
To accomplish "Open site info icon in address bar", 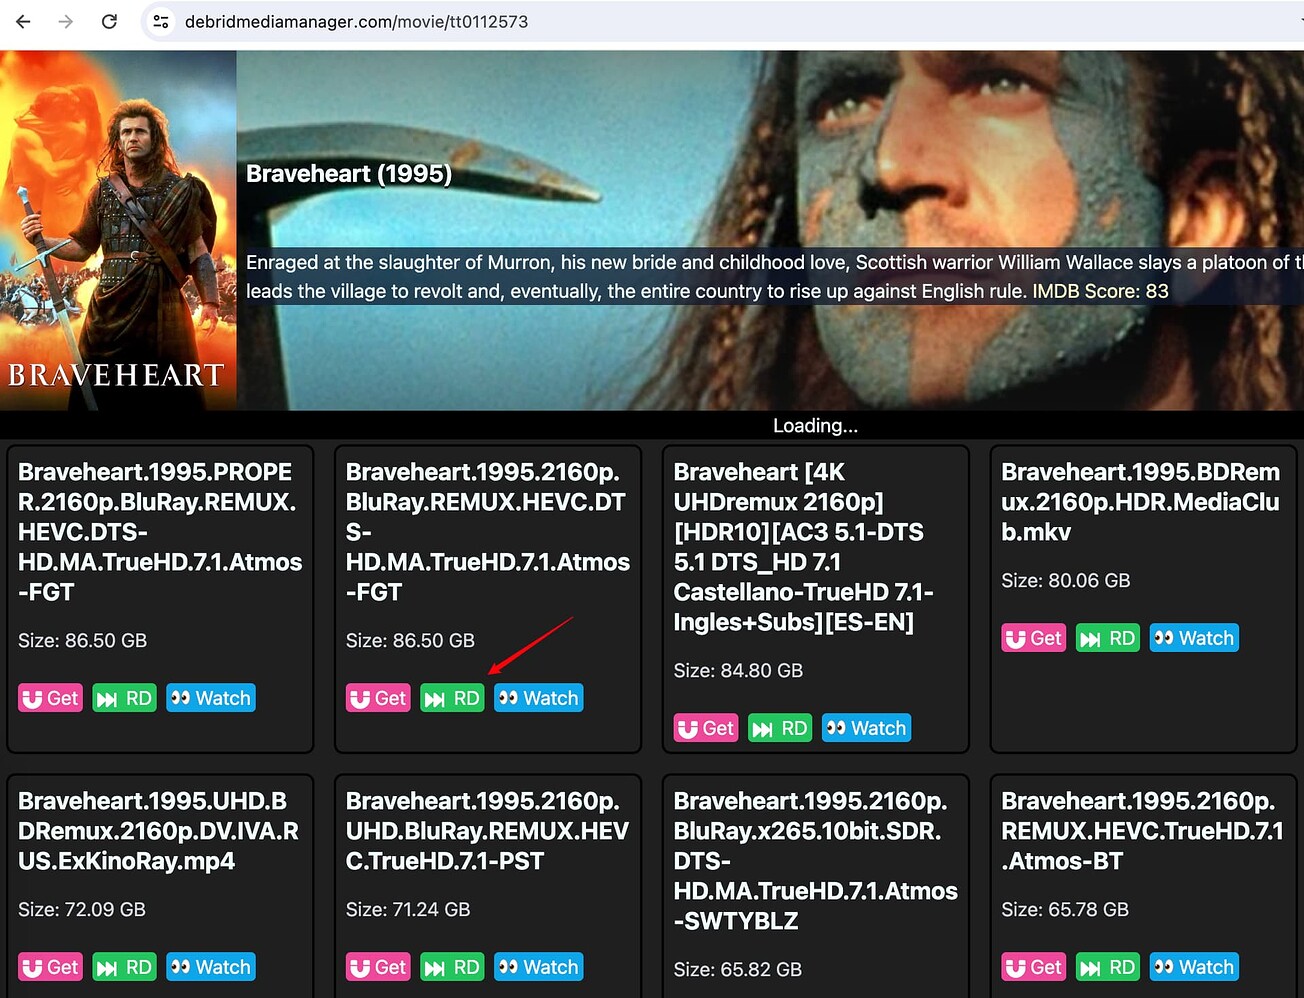I will click(160, 21).
